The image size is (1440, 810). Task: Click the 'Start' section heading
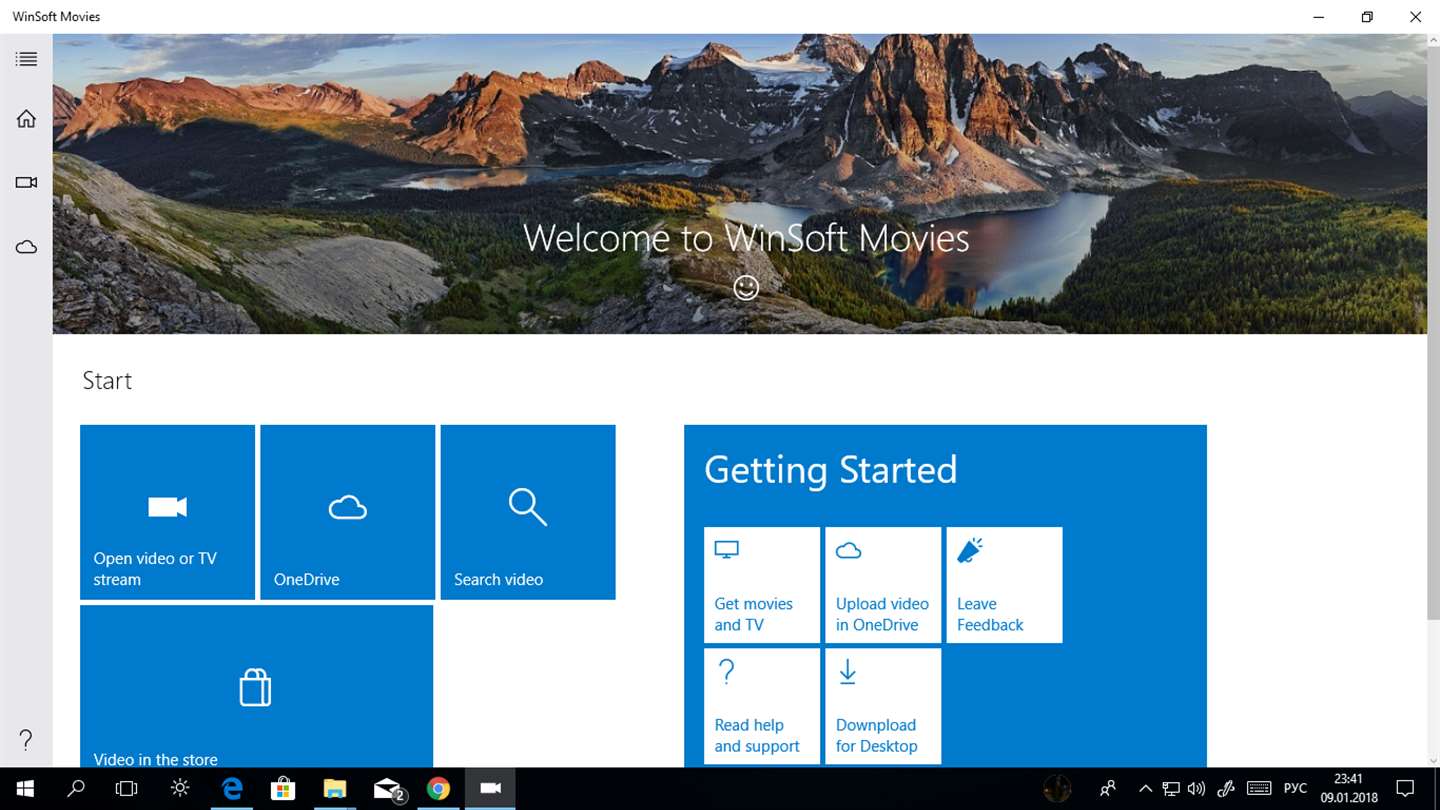pyautogui.click(x=107, y=381)
